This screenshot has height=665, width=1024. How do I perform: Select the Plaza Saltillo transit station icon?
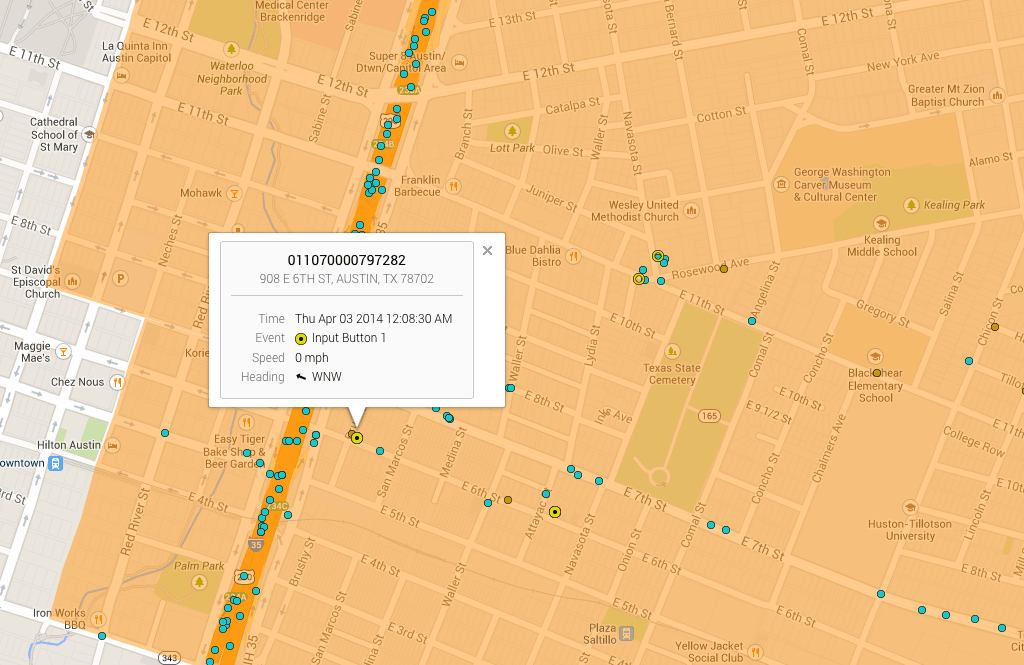[626, 633]
